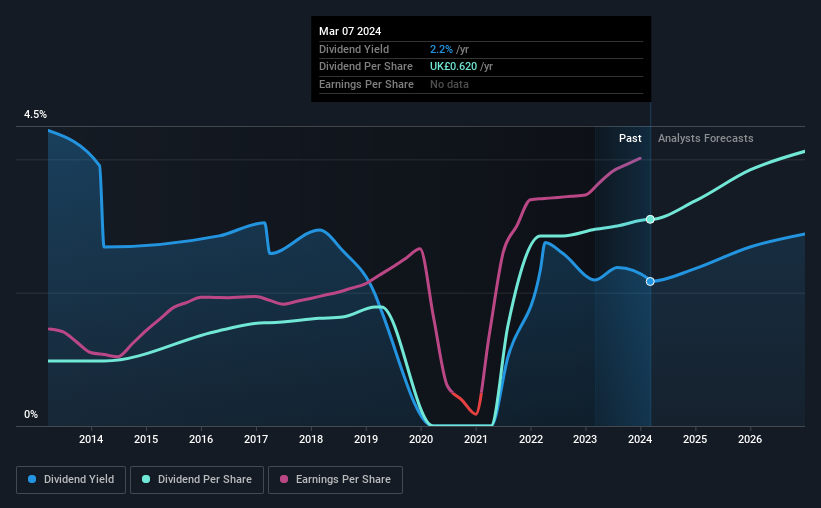Select the 2022 x-axis label
Viewport: 821px width, 508px height.
point(531,439)
